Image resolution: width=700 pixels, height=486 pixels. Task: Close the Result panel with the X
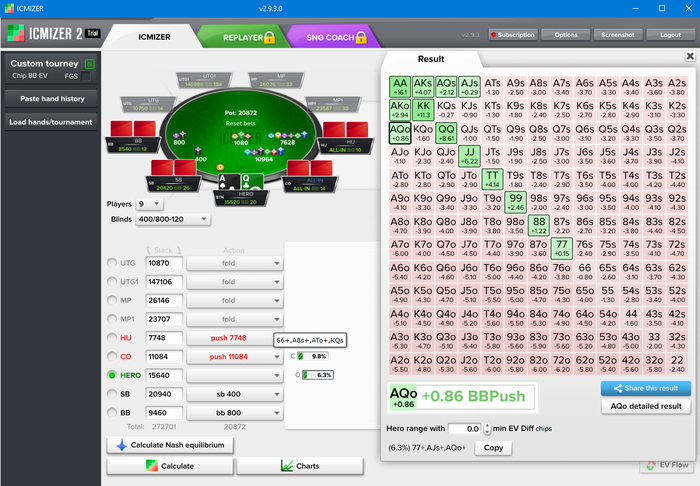click(690, 56)
